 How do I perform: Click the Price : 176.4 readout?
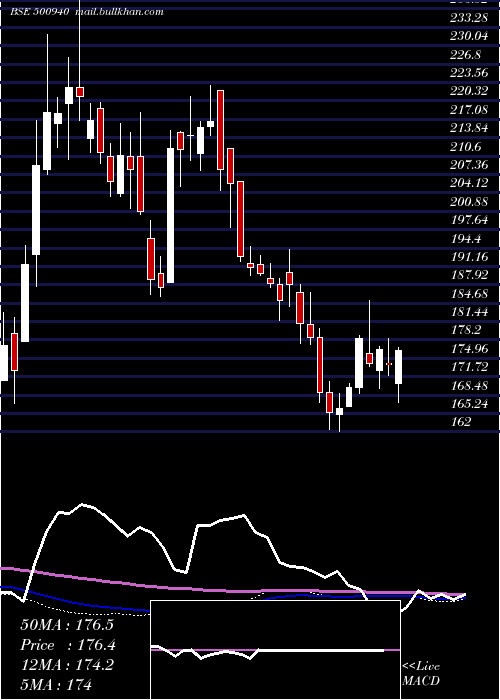tap(68, 645)
